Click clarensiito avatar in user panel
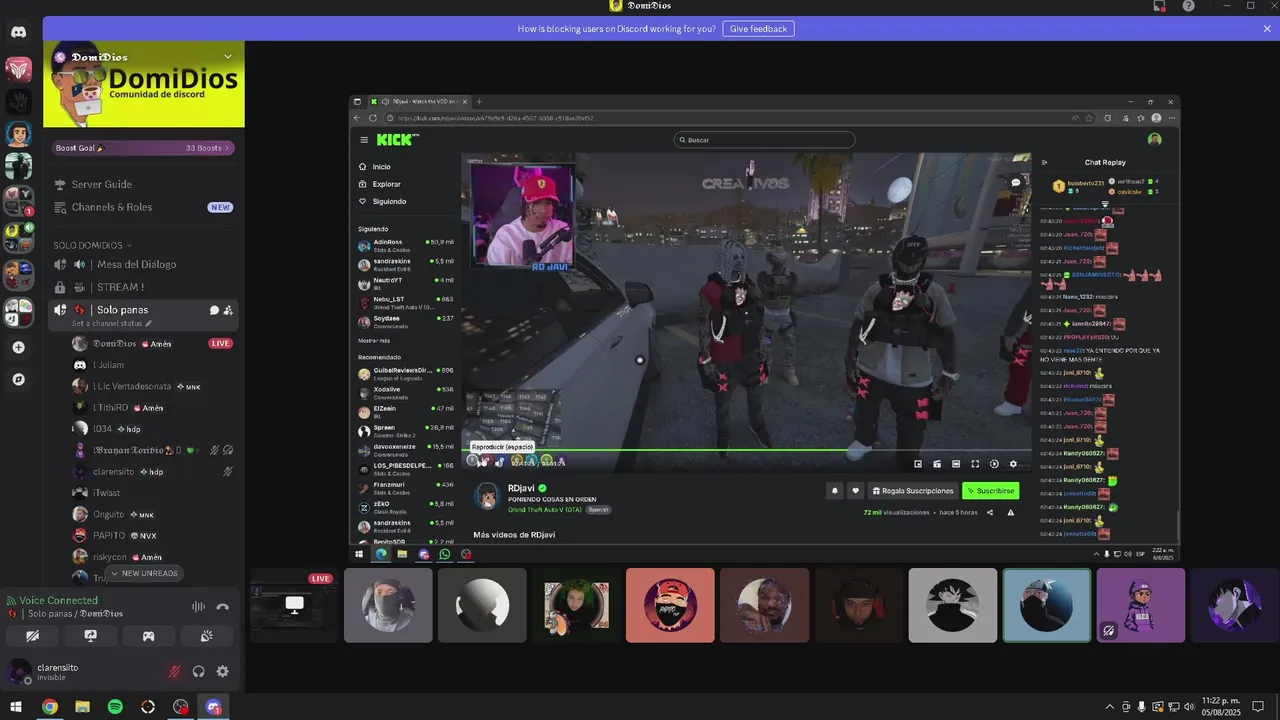Image resolution: width=1280 pixels, height=720 pixels. [19, 672]
